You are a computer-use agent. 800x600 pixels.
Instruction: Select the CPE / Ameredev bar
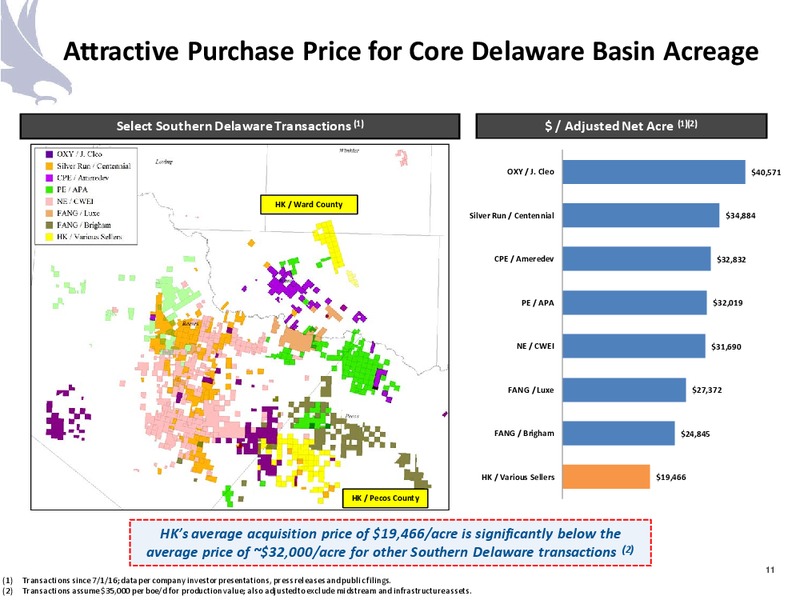point(636,259)
